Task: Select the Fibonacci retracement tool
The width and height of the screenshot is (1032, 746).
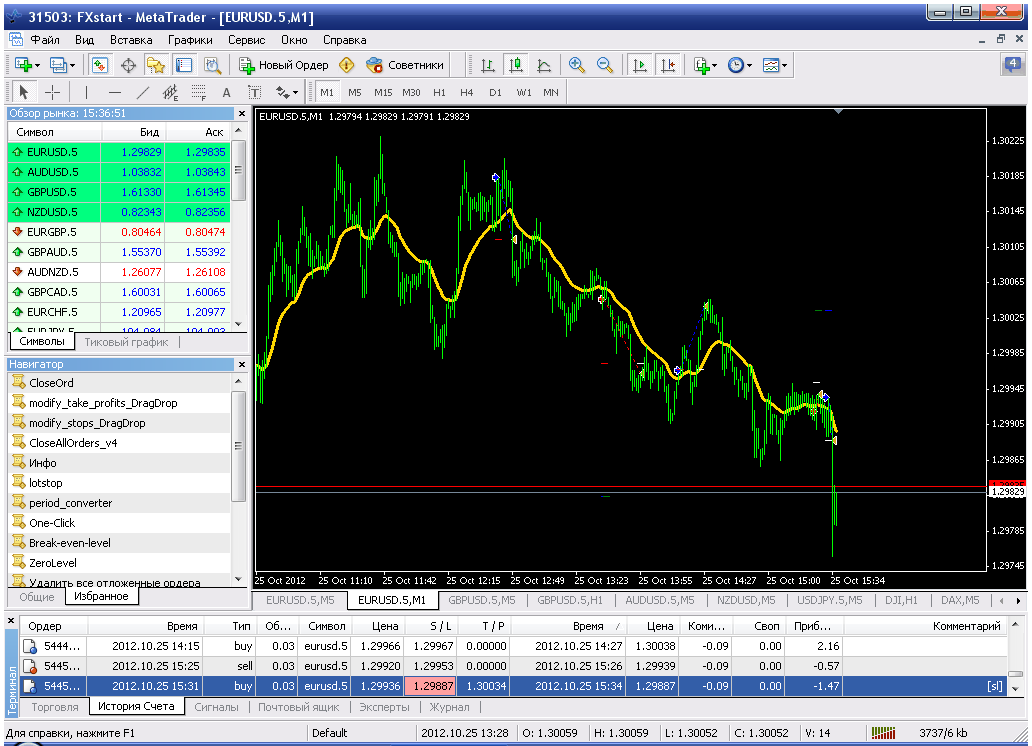Action: [199, 93]
